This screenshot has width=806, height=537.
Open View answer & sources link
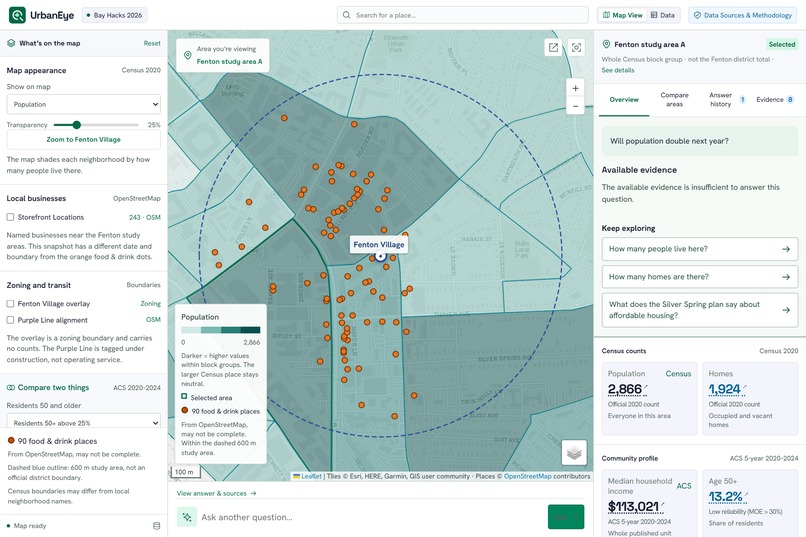(x=216, y=493)
